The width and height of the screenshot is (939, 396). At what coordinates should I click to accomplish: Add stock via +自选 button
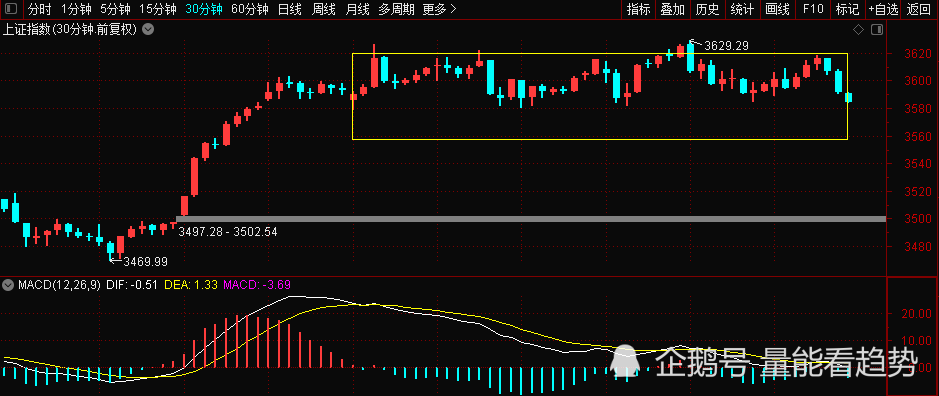pos(883,9)
